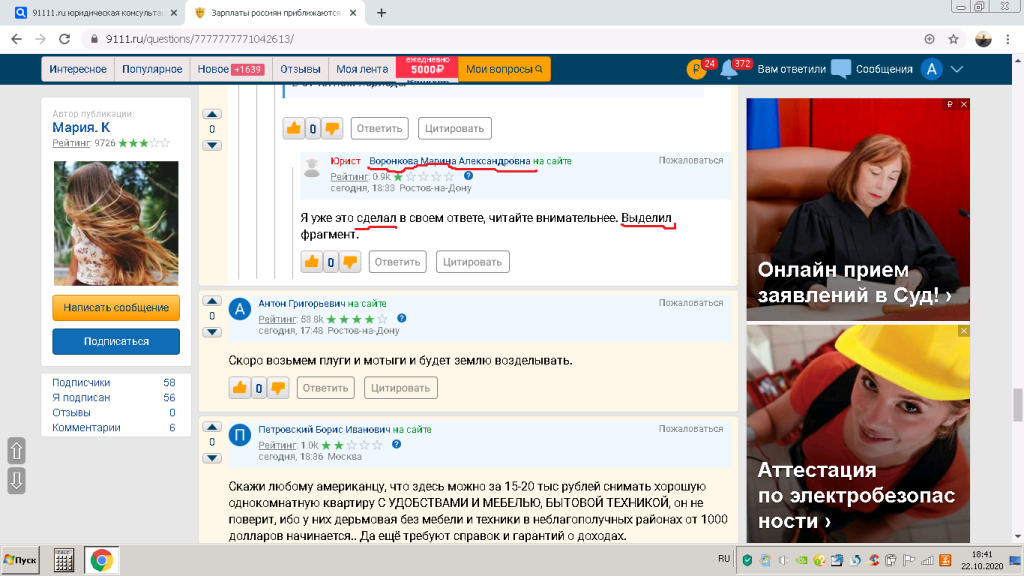Click rating help icon beside Петровский's stars
The image size is (1024, 576).
click(x=396, y=444)
